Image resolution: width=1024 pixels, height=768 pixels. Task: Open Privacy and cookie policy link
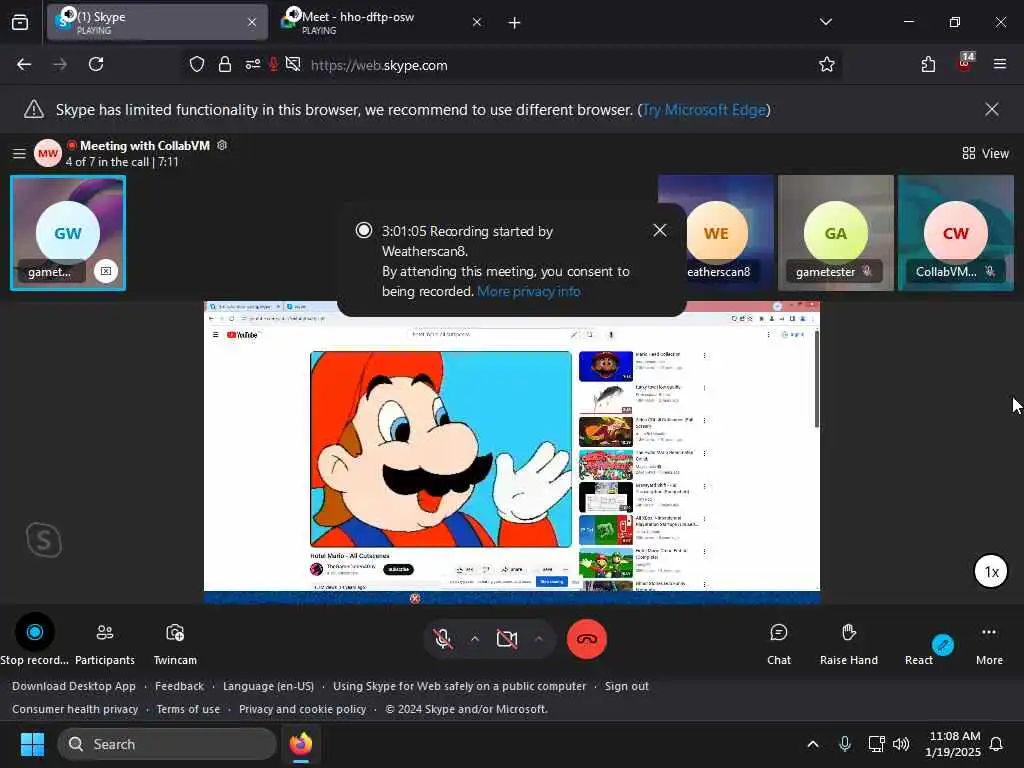[x=302, y=709]
